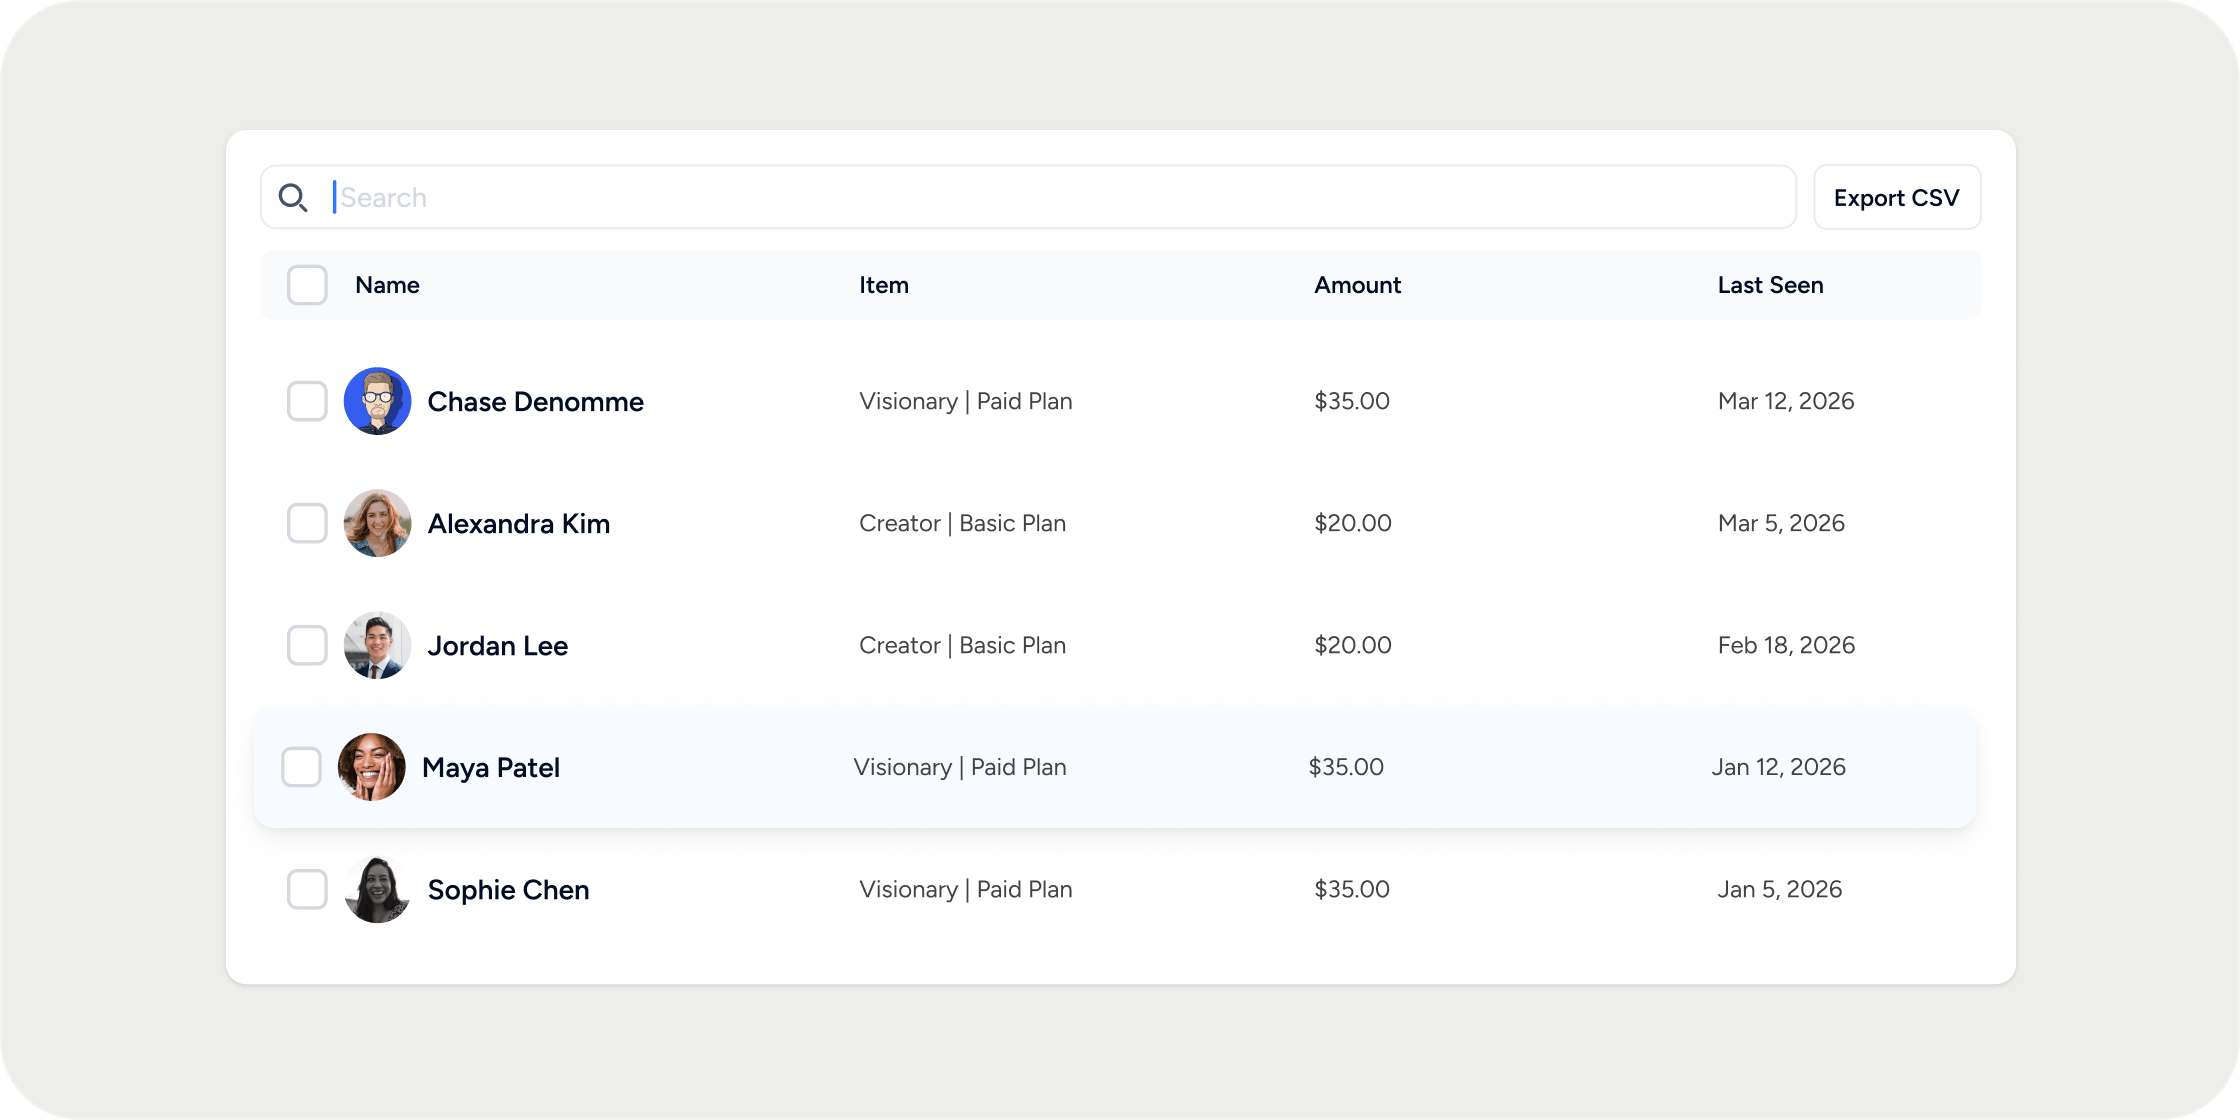Select the name Jordan Lee
The image size is (2240, 1120).
(x=498, y=646)
